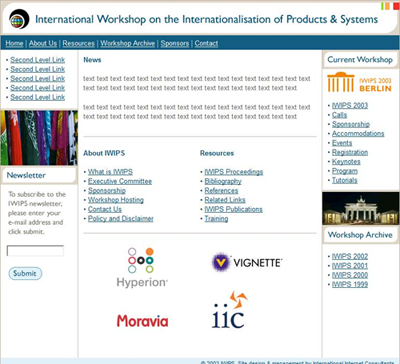The height and width of the screenshot is (364, 400).
Task: Open the IWIPS 2001 archive link
Action: (x=350, y=266)
